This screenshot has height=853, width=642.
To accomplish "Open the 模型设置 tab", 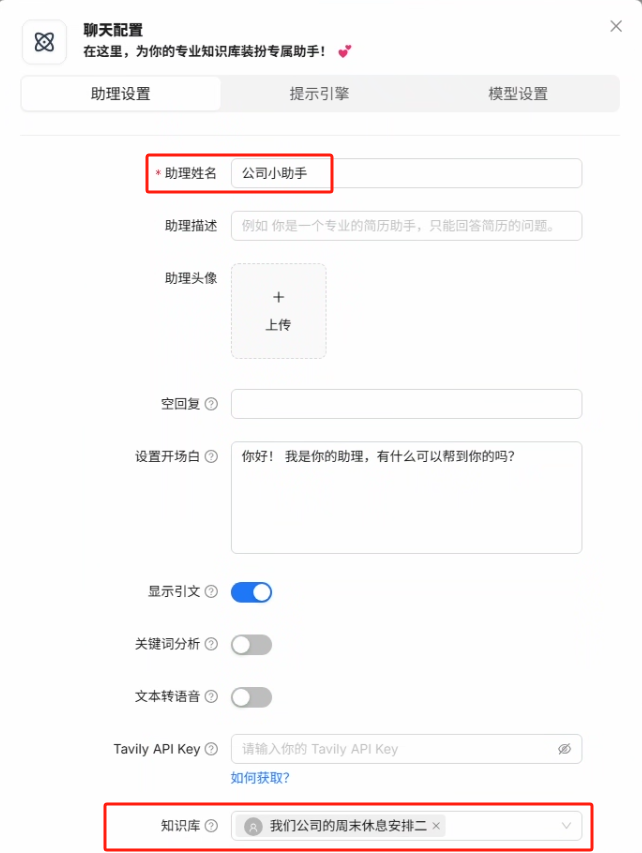I will 518,94.
